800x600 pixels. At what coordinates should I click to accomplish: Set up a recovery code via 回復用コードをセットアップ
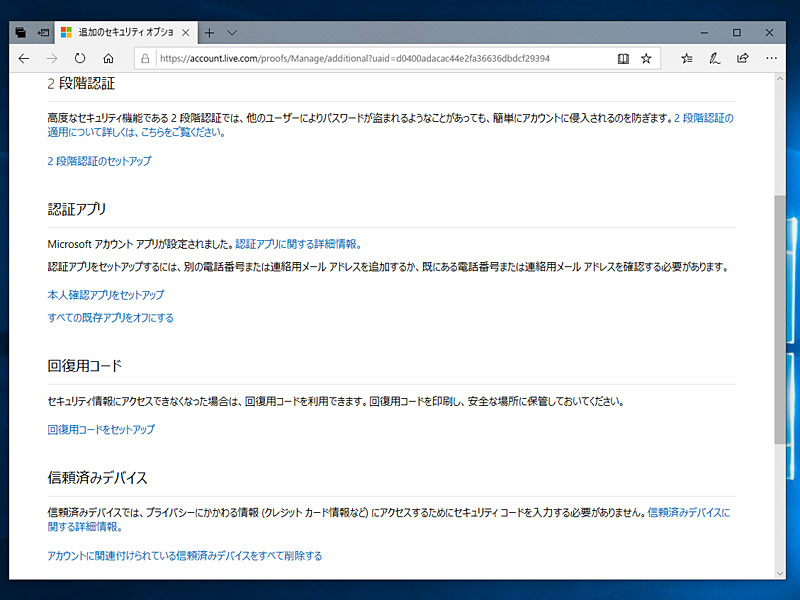tap(99, 428)
